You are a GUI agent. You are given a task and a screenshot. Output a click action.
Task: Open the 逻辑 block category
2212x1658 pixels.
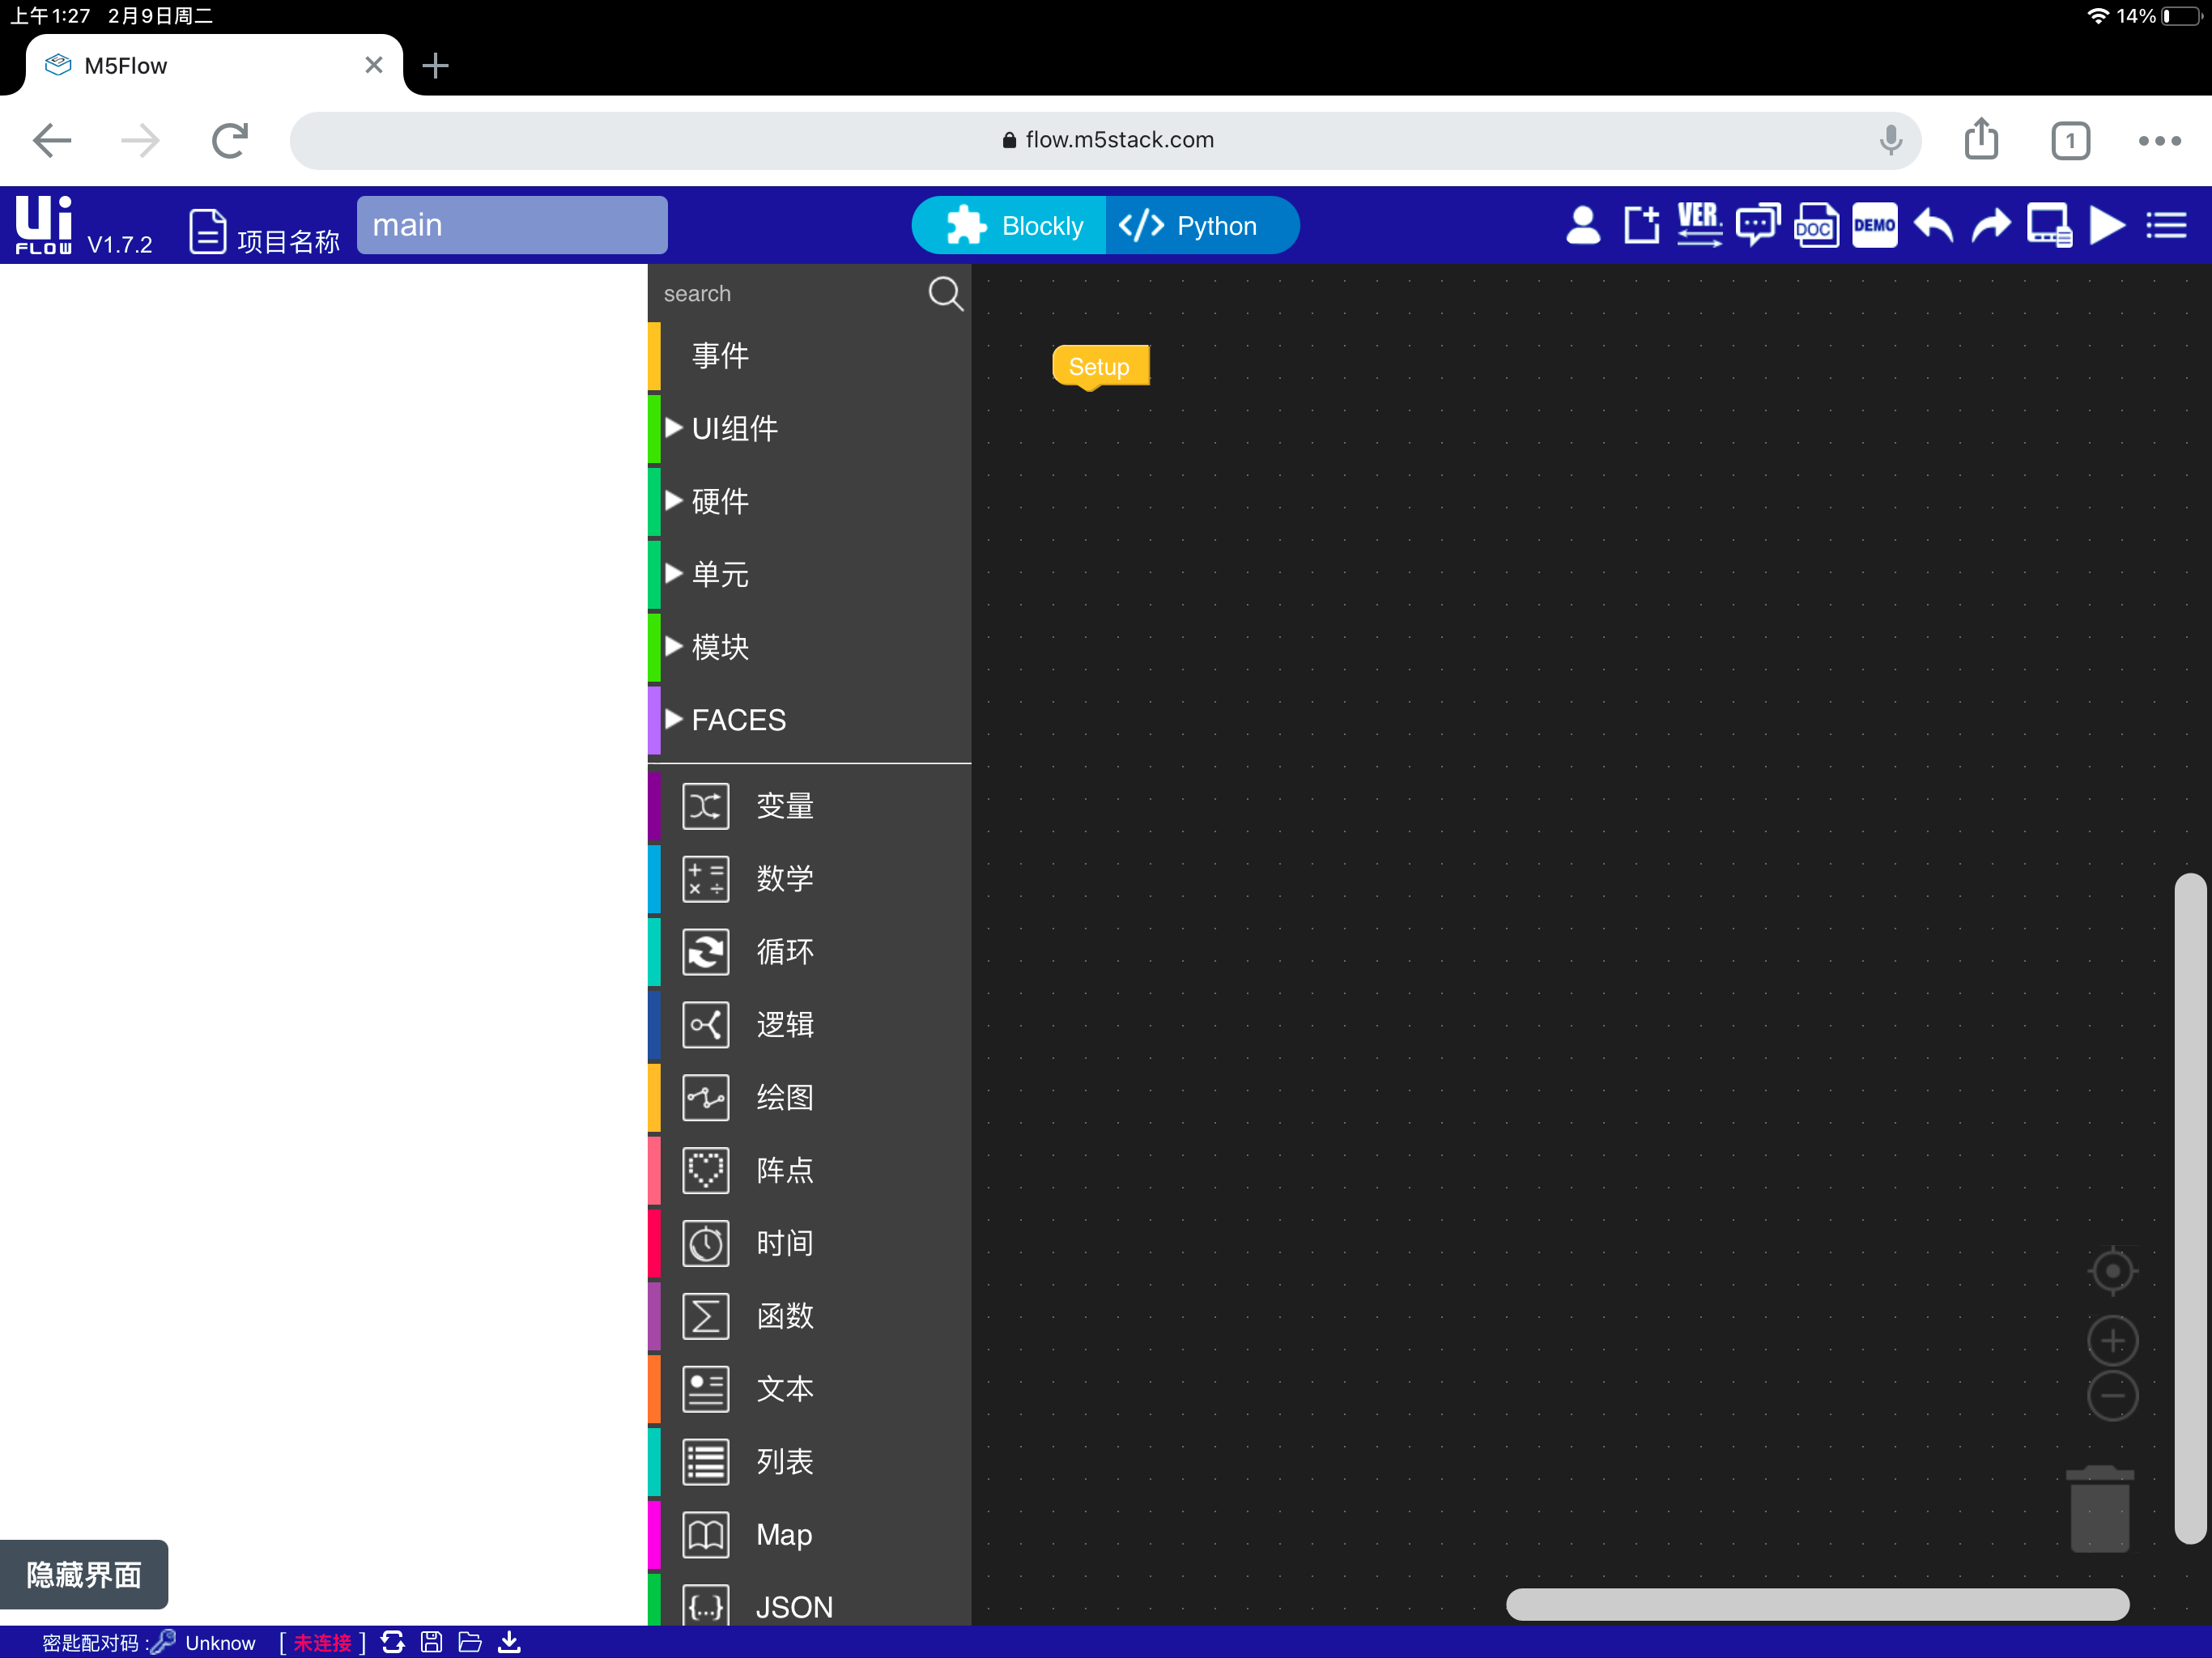pyautogui.click(x=809, y=1025)
